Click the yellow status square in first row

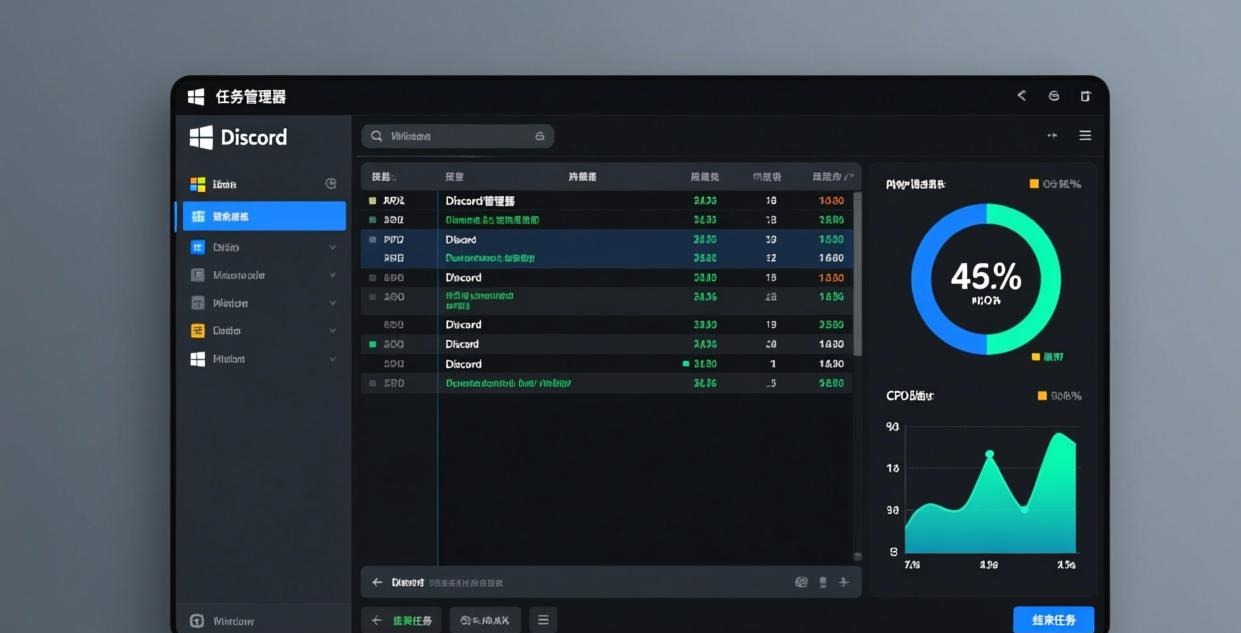(x=373, y=201)
